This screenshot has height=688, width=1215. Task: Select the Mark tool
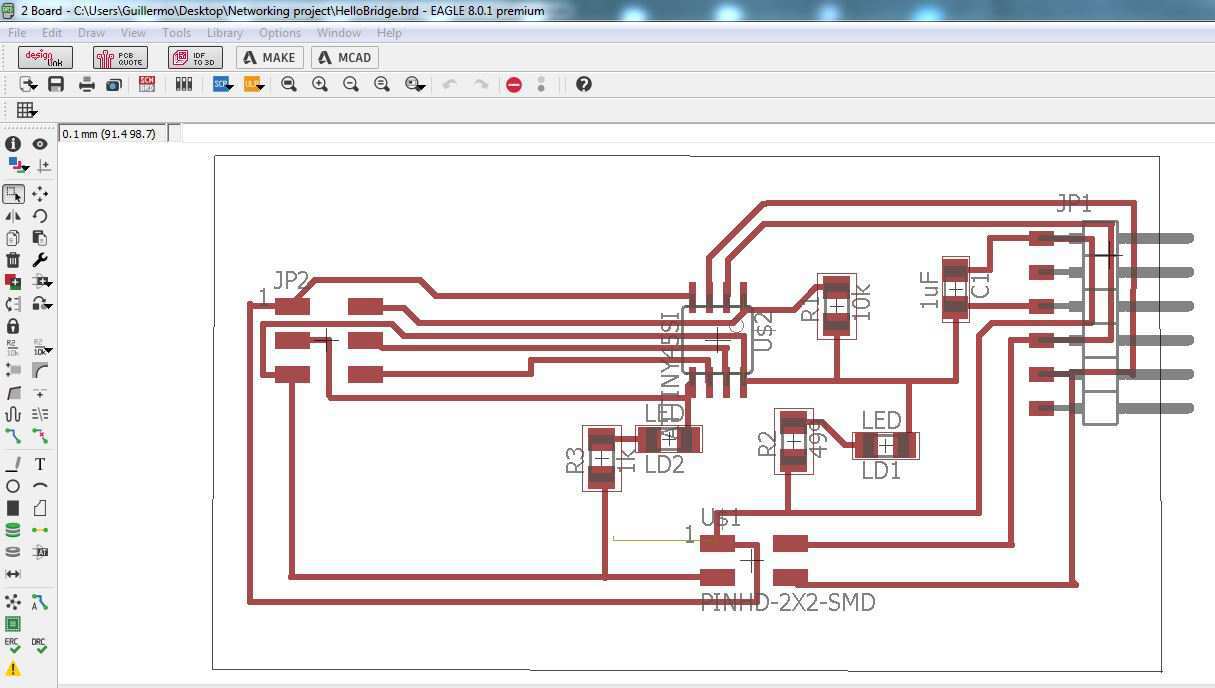point(43,166)
